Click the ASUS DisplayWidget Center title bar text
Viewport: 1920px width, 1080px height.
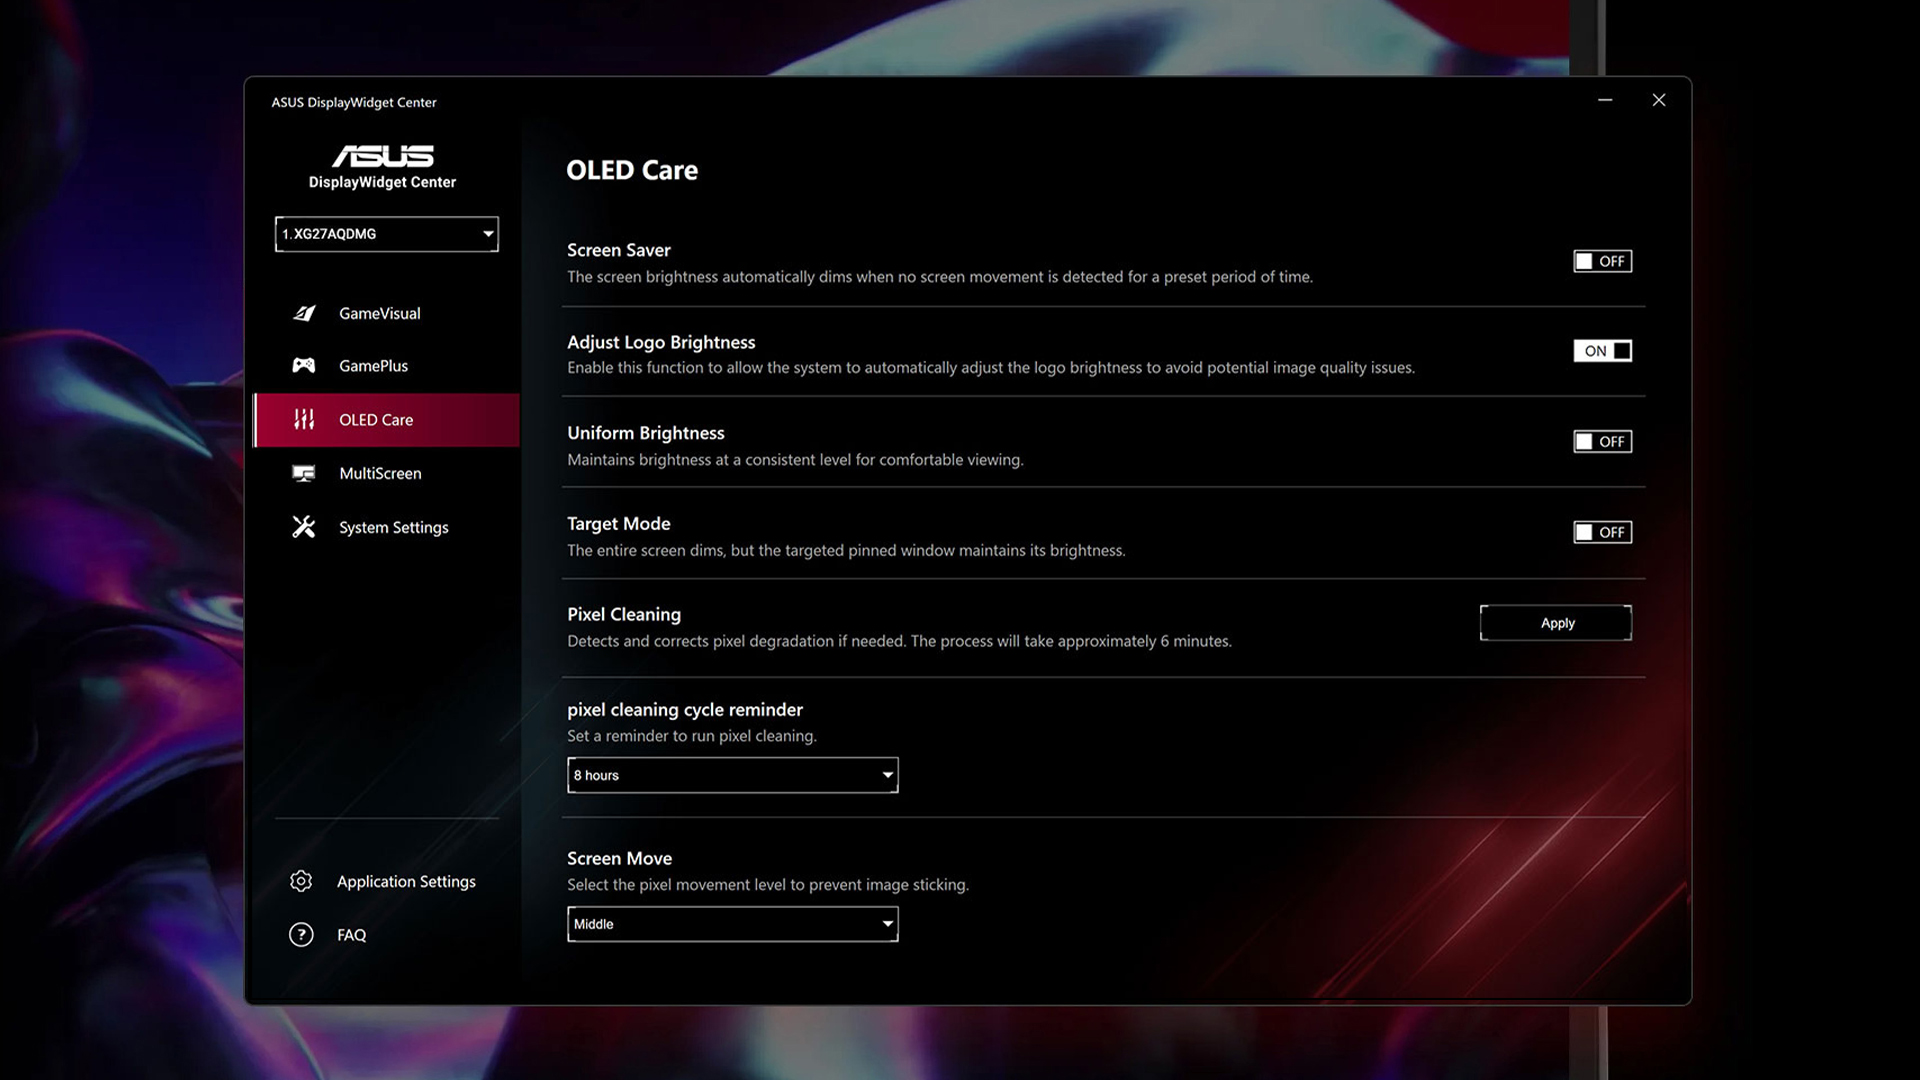[x=354, y=102]
